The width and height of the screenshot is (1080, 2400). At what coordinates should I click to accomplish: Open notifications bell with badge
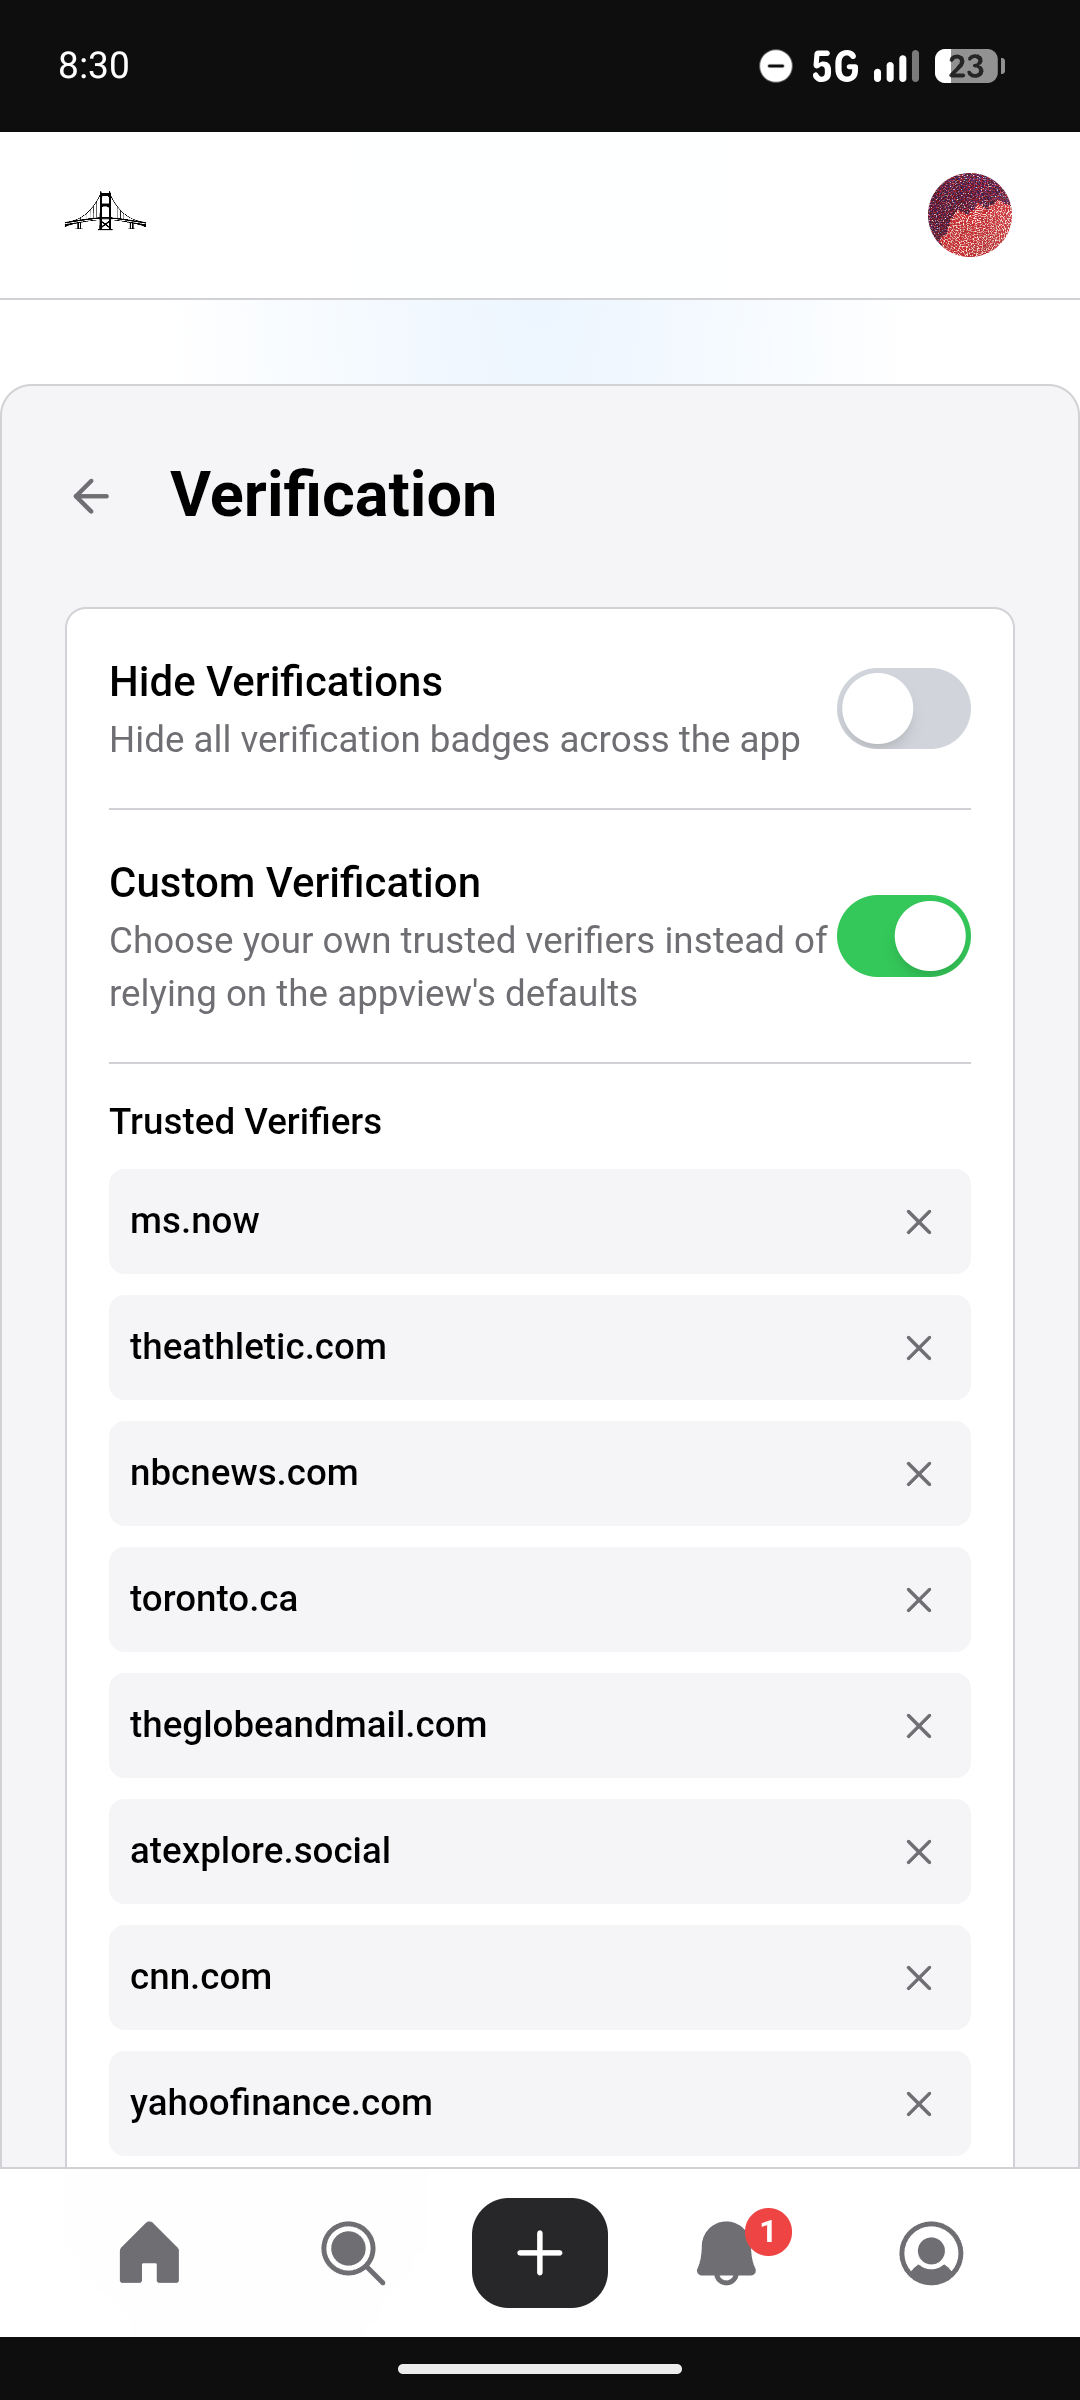(x=728, y=2253)
